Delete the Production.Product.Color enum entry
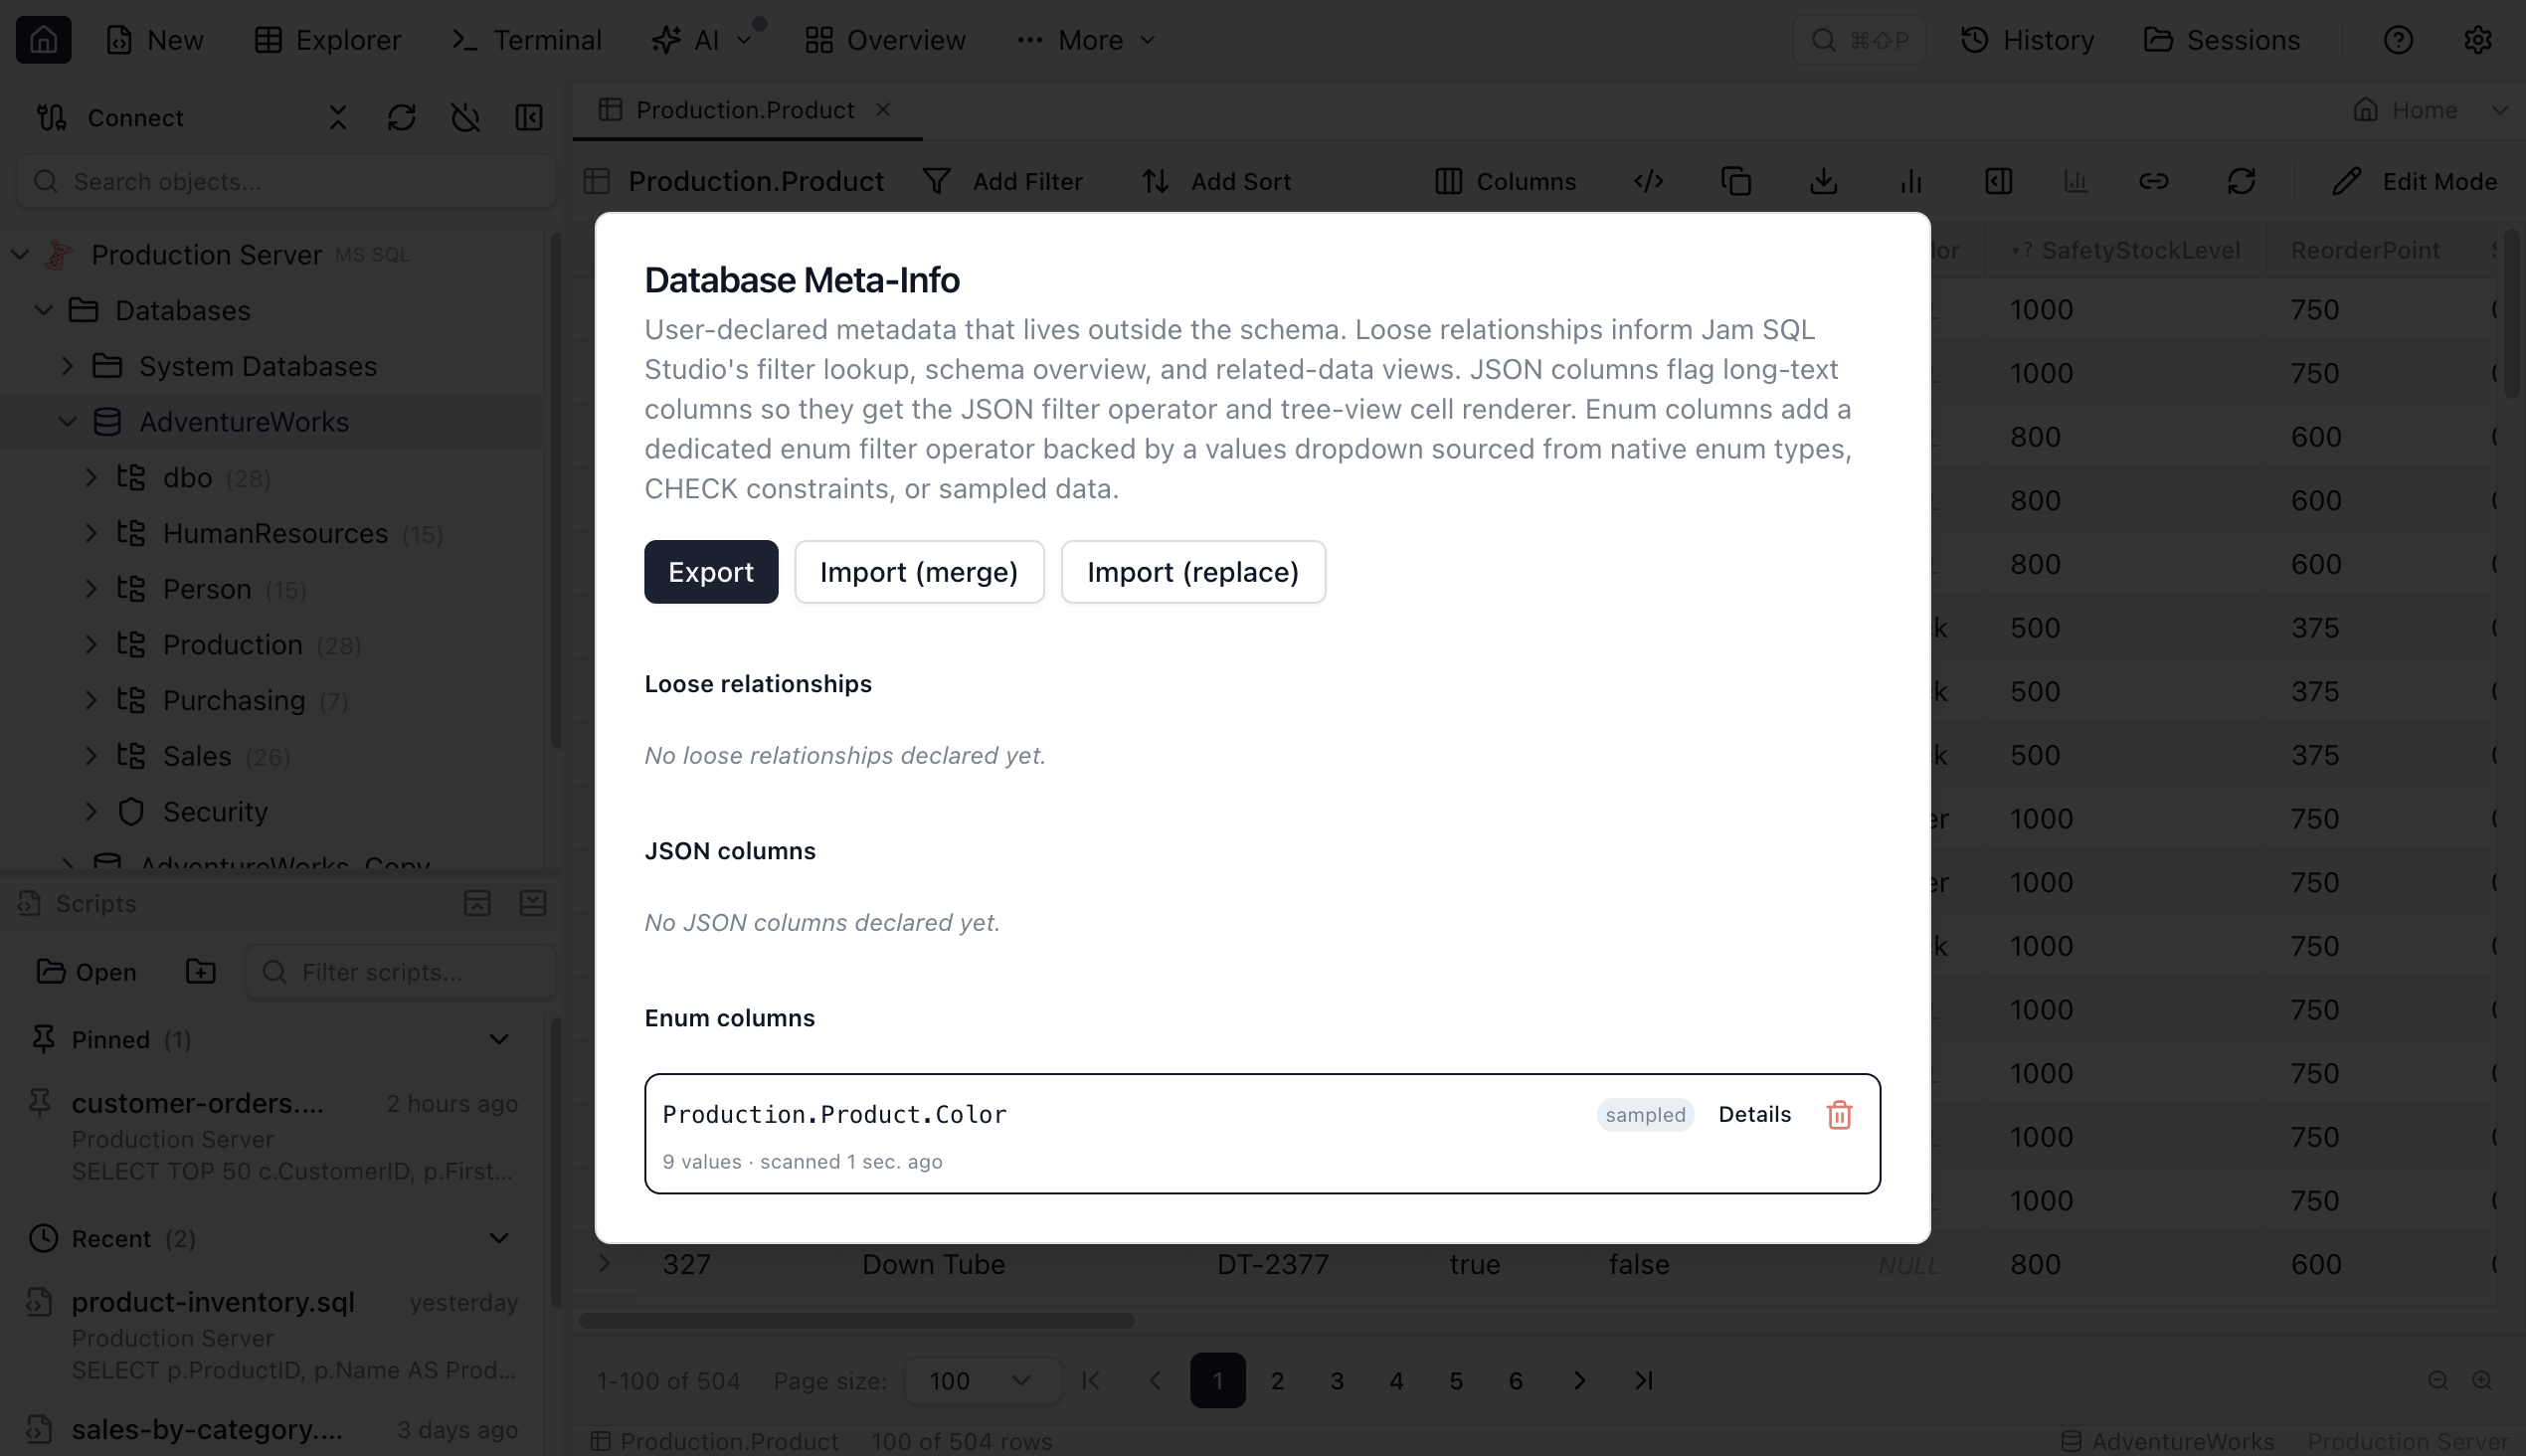This screenshot has width=2526, height=1456. (1839, 1114)
